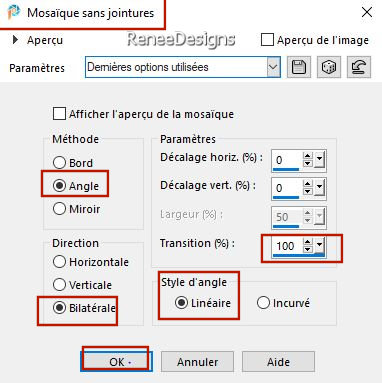382x383 pixels.
Task: Increase Transition value with up arrow
Action: pos(308,242)
